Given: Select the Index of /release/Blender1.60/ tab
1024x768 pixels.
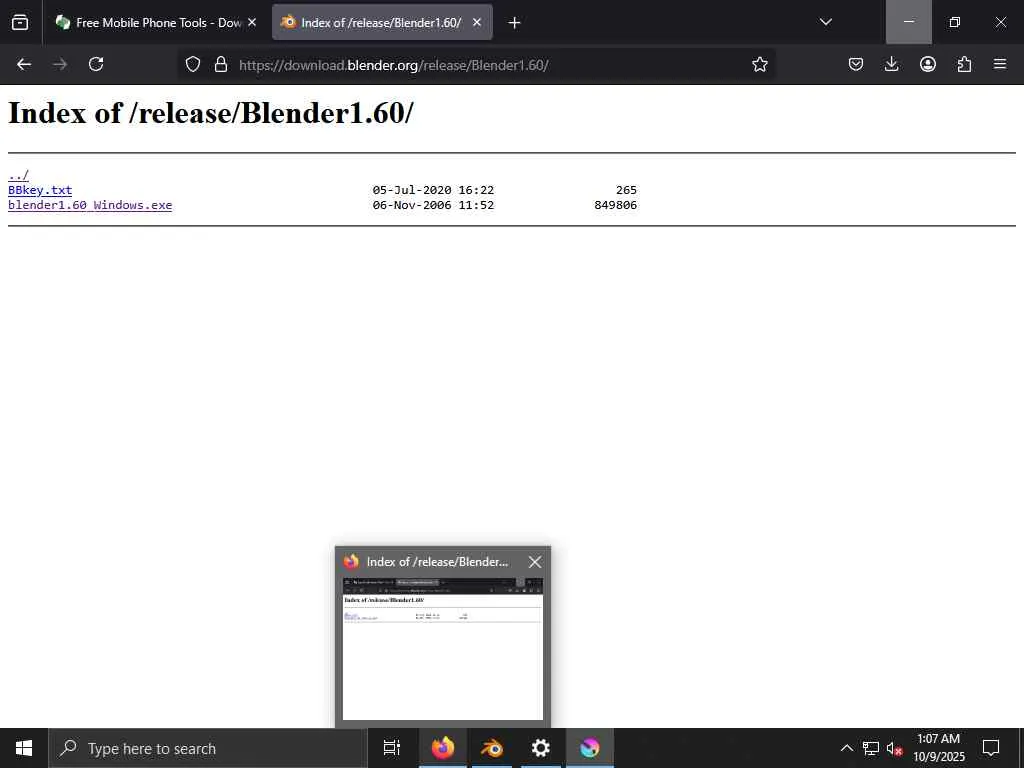Looking at the screenshot, I should click(382, 22).
